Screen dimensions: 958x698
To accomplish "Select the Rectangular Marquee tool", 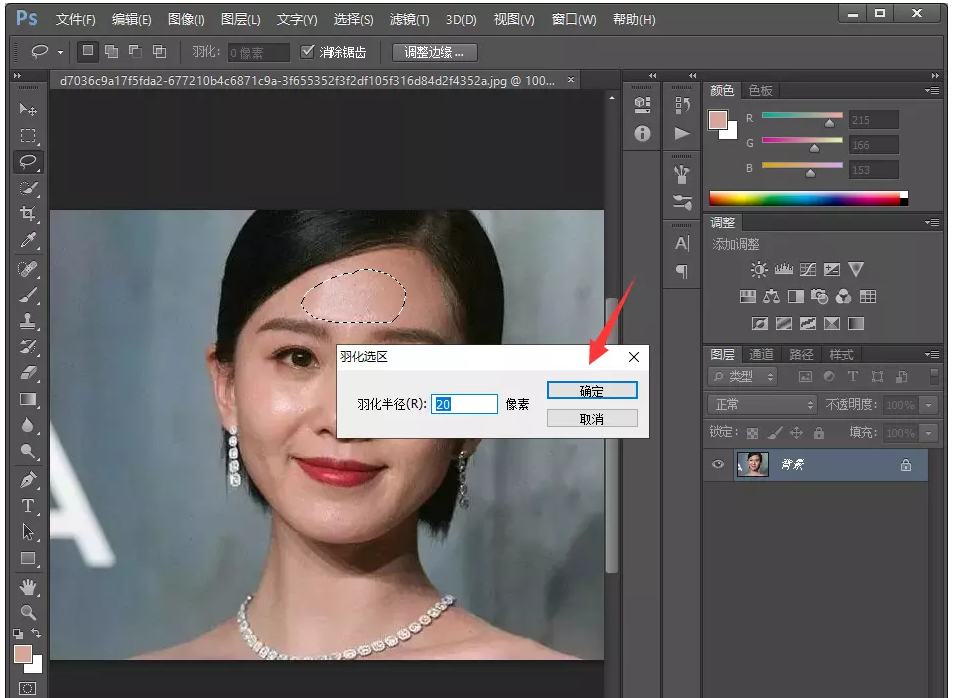I will 28,135.
